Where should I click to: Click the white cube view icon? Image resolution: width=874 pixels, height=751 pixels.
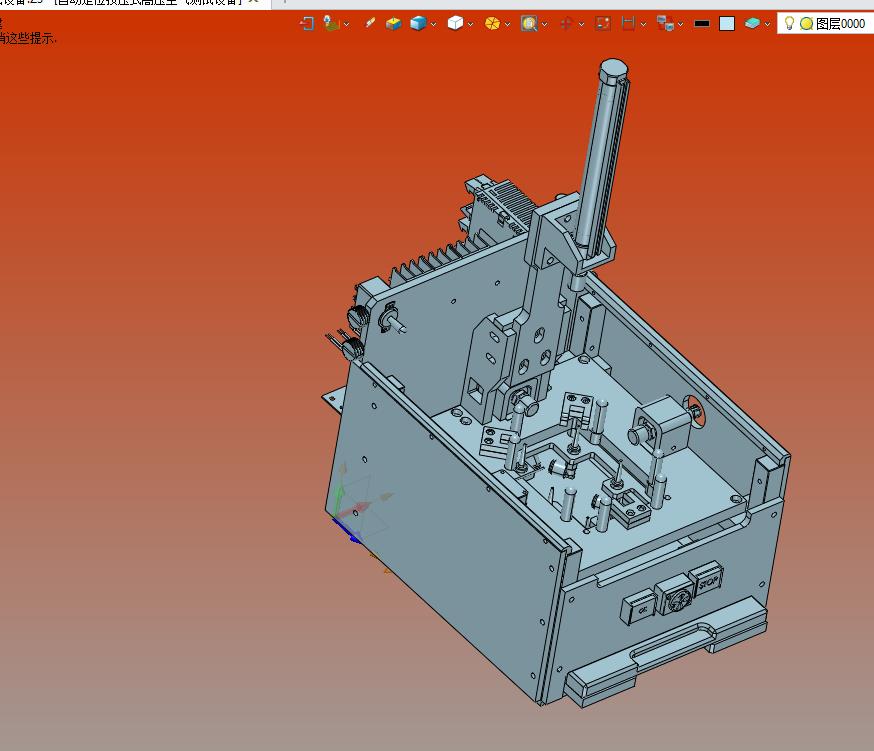click(x=455, y=23)
